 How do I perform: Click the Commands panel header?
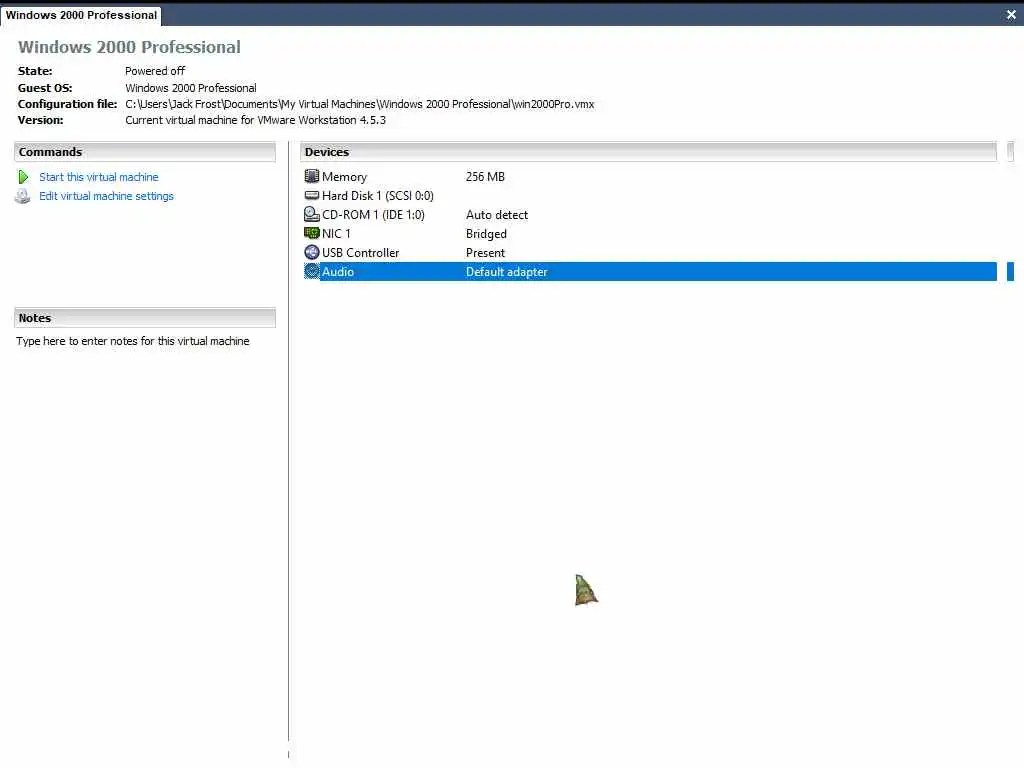pos(145,152)
